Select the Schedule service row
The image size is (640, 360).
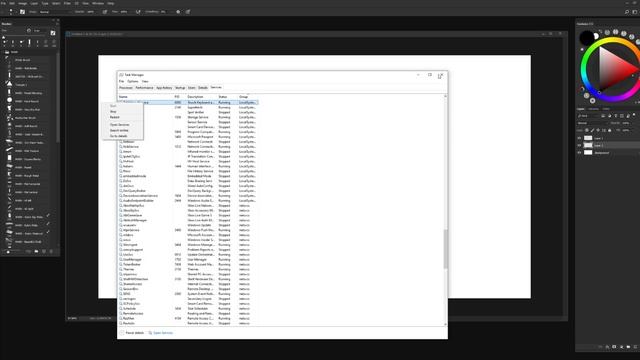(x=188, y=309)
